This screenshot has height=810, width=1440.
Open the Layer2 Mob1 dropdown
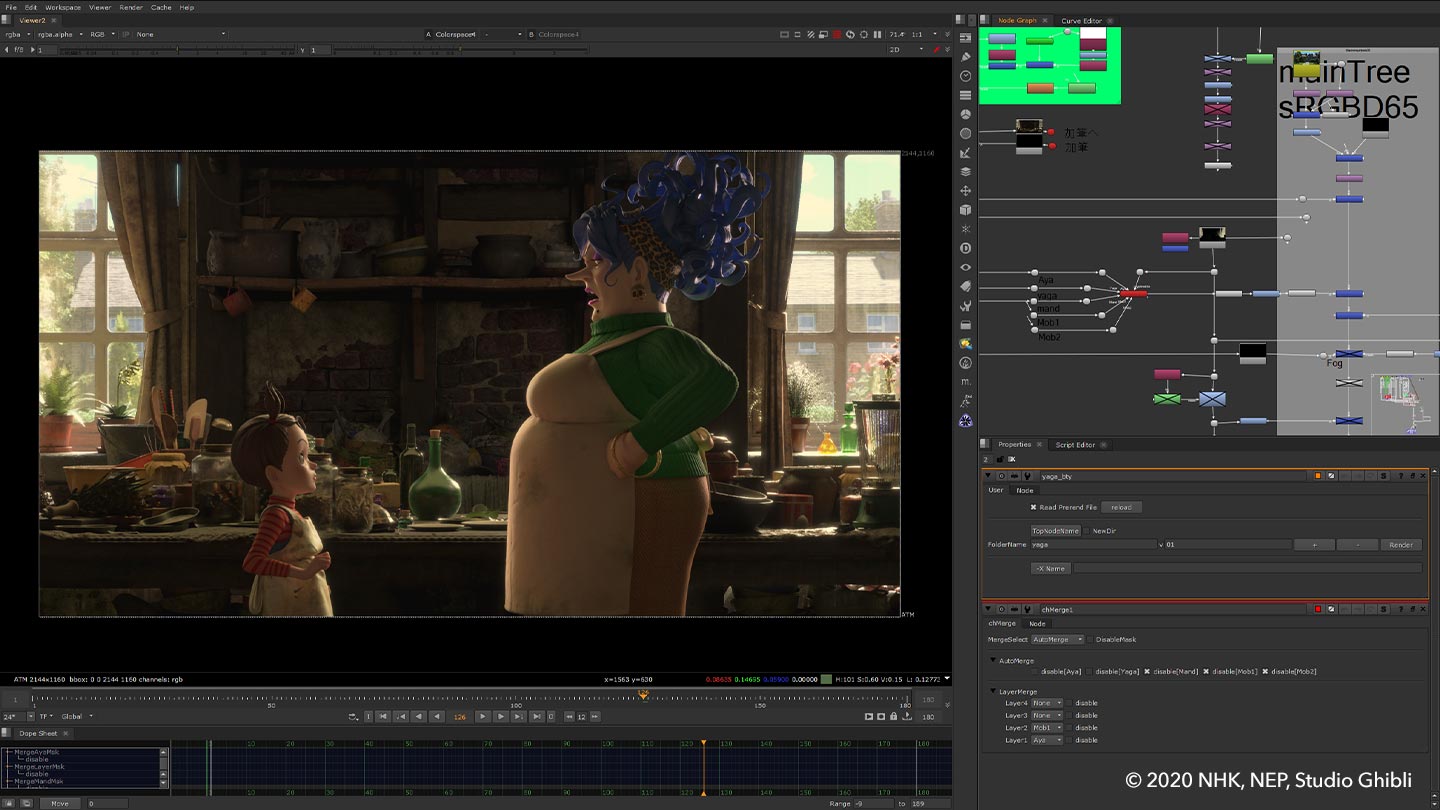coord(1047,728)
